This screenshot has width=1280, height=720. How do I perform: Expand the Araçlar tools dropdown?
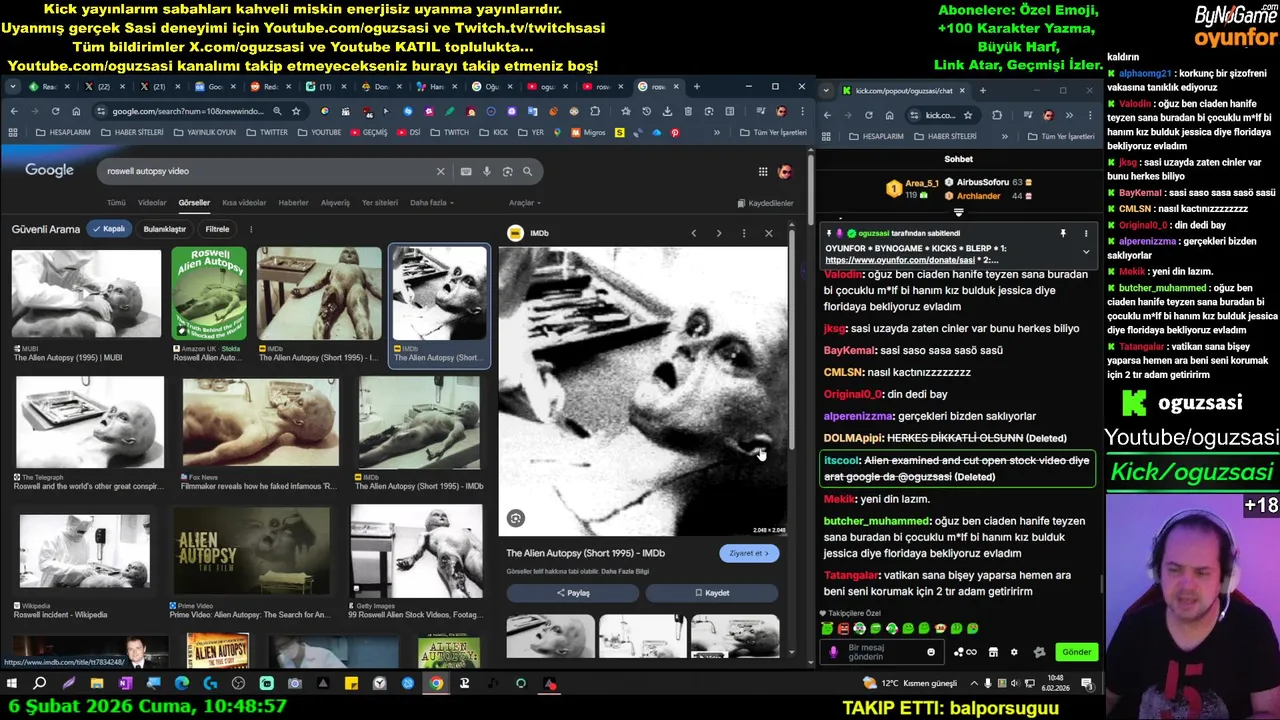click(523, 203)
